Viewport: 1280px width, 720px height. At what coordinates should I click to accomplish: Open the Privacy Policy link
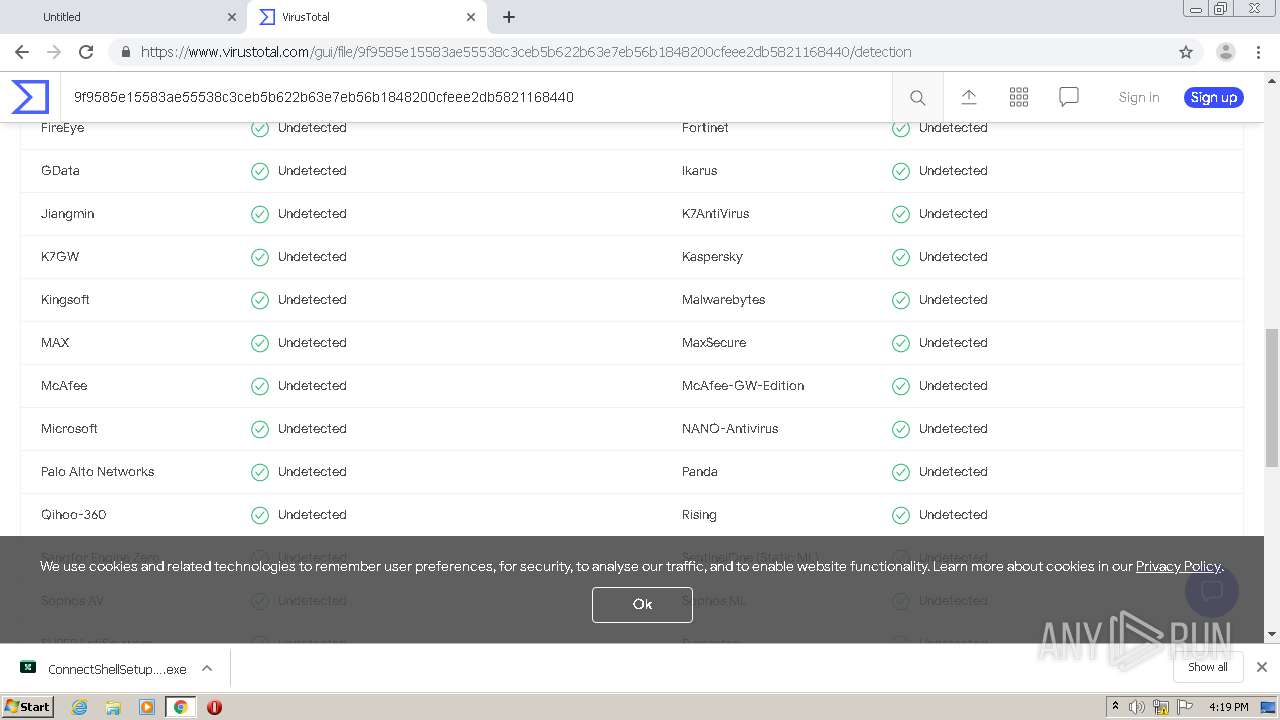pyautogui.click(x=1178, y=566)
